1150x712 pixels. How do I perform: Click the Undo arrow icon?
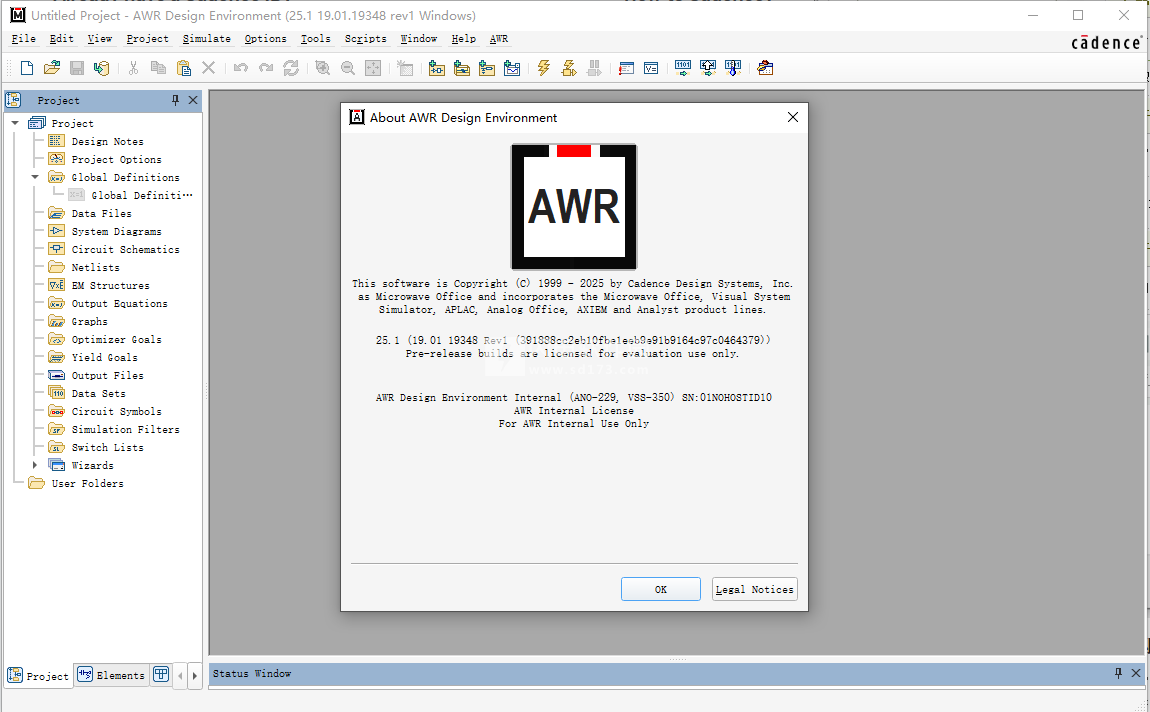click(241, 68)
